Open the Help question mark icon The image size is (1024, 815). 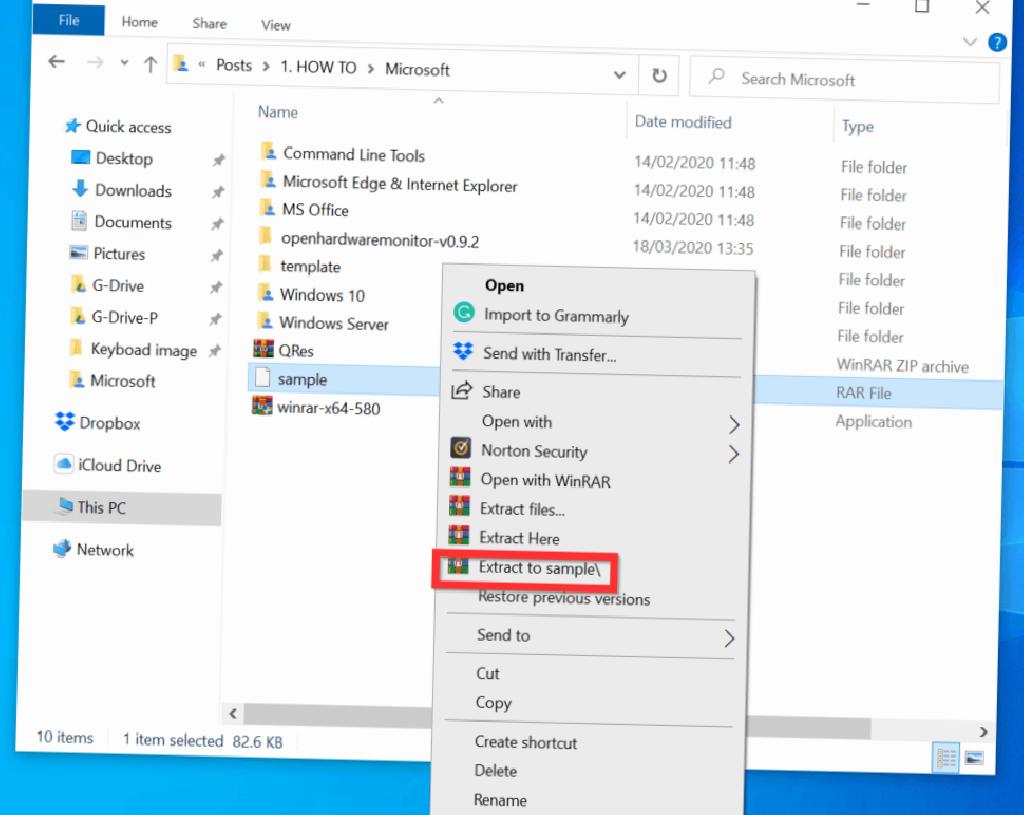pyautogui.click(x=997, y=42)
